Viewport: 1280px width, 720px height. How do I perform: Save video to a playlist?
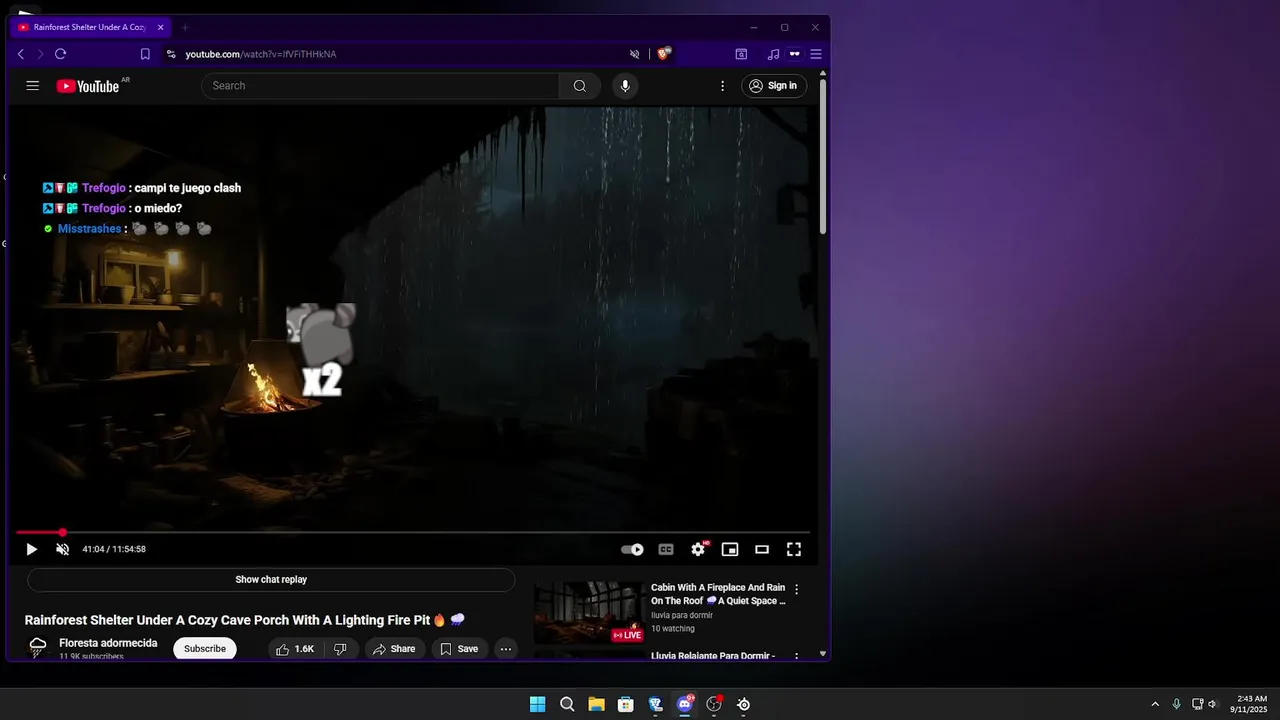(x=459, y=649)
